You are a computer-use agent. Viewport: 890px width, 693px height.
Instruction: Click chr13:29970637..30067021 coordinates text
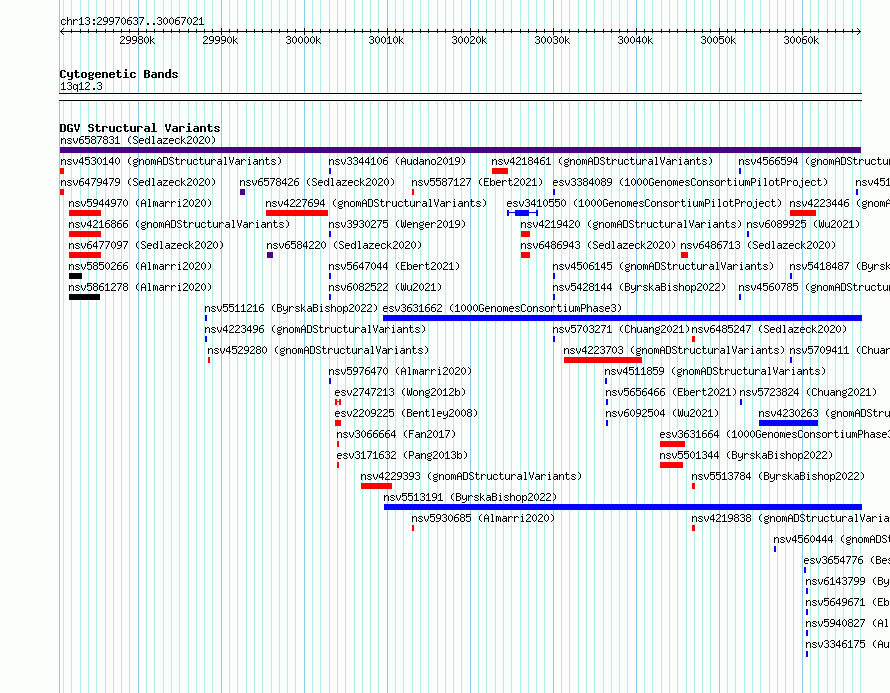click(132, 21)
